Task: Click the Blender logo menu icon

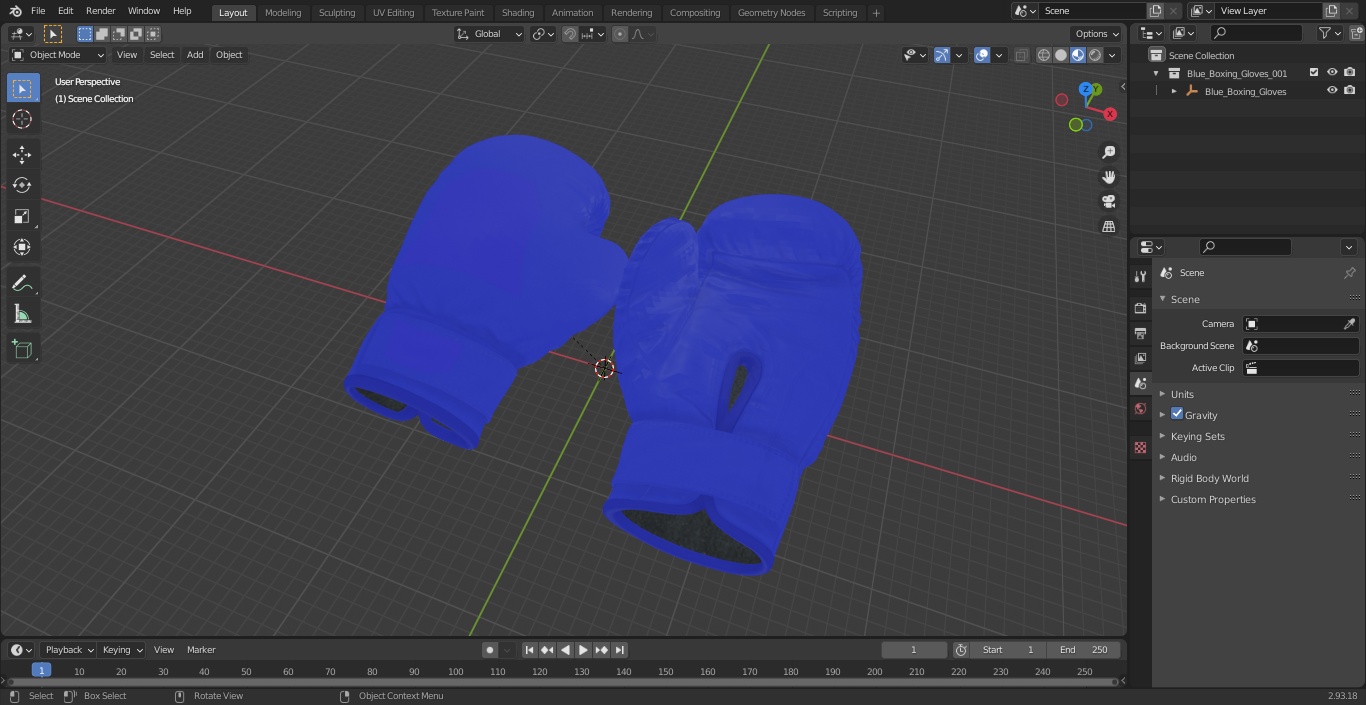Action: (15, 11)
